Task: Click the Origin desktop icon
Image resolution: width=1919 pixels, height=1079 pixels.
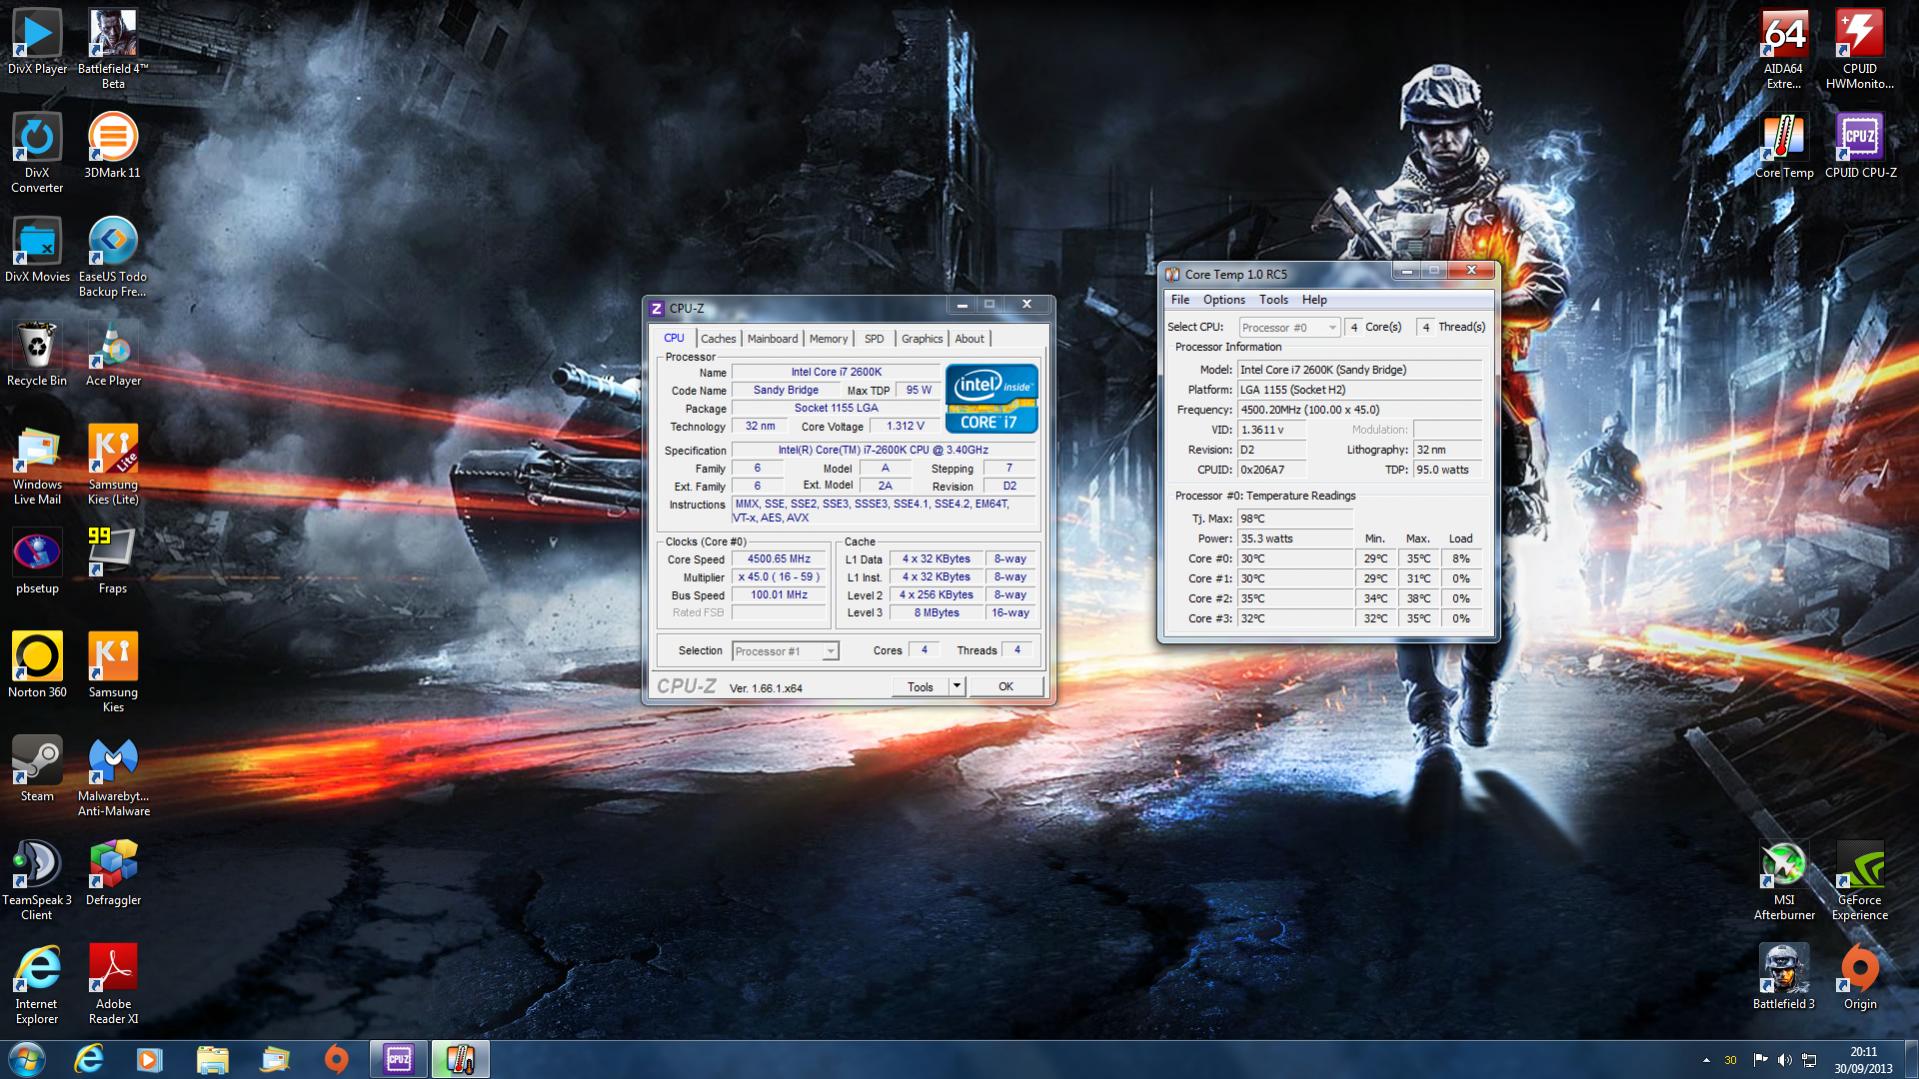Action: (x=1859, y=978)
